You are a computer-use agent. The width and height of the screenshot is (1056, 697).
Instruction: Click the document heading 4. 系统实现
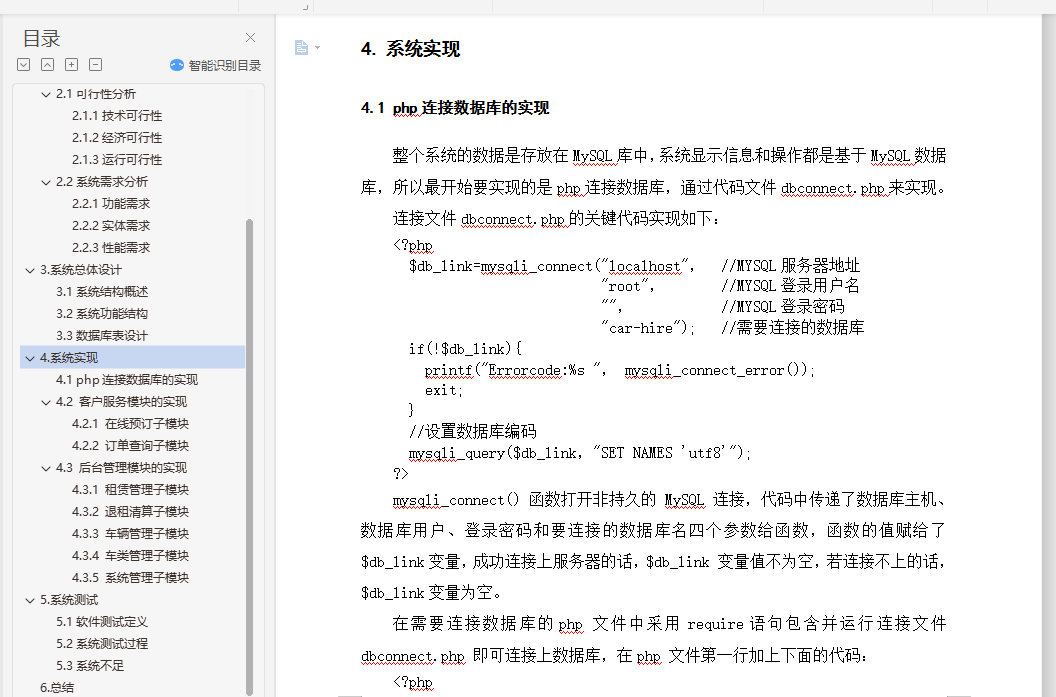[410, 49]
